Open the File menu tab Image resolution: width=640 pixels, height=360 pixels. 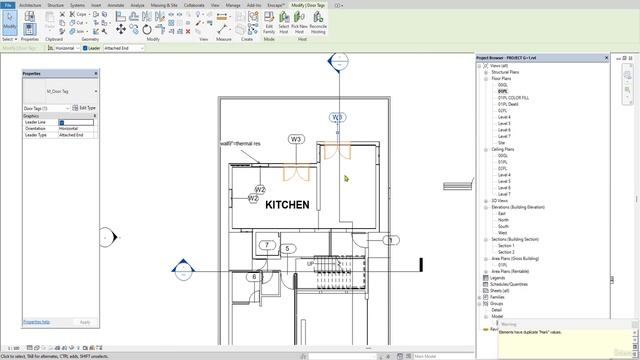point(8,5)
